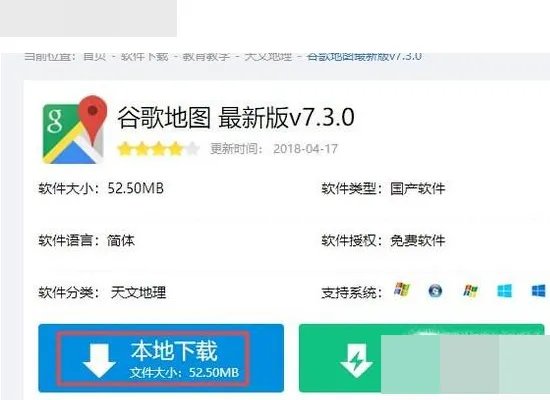The image size is (550, 400).
Task: Click 软件类型 value 国产软件
Action: point(417,189)
